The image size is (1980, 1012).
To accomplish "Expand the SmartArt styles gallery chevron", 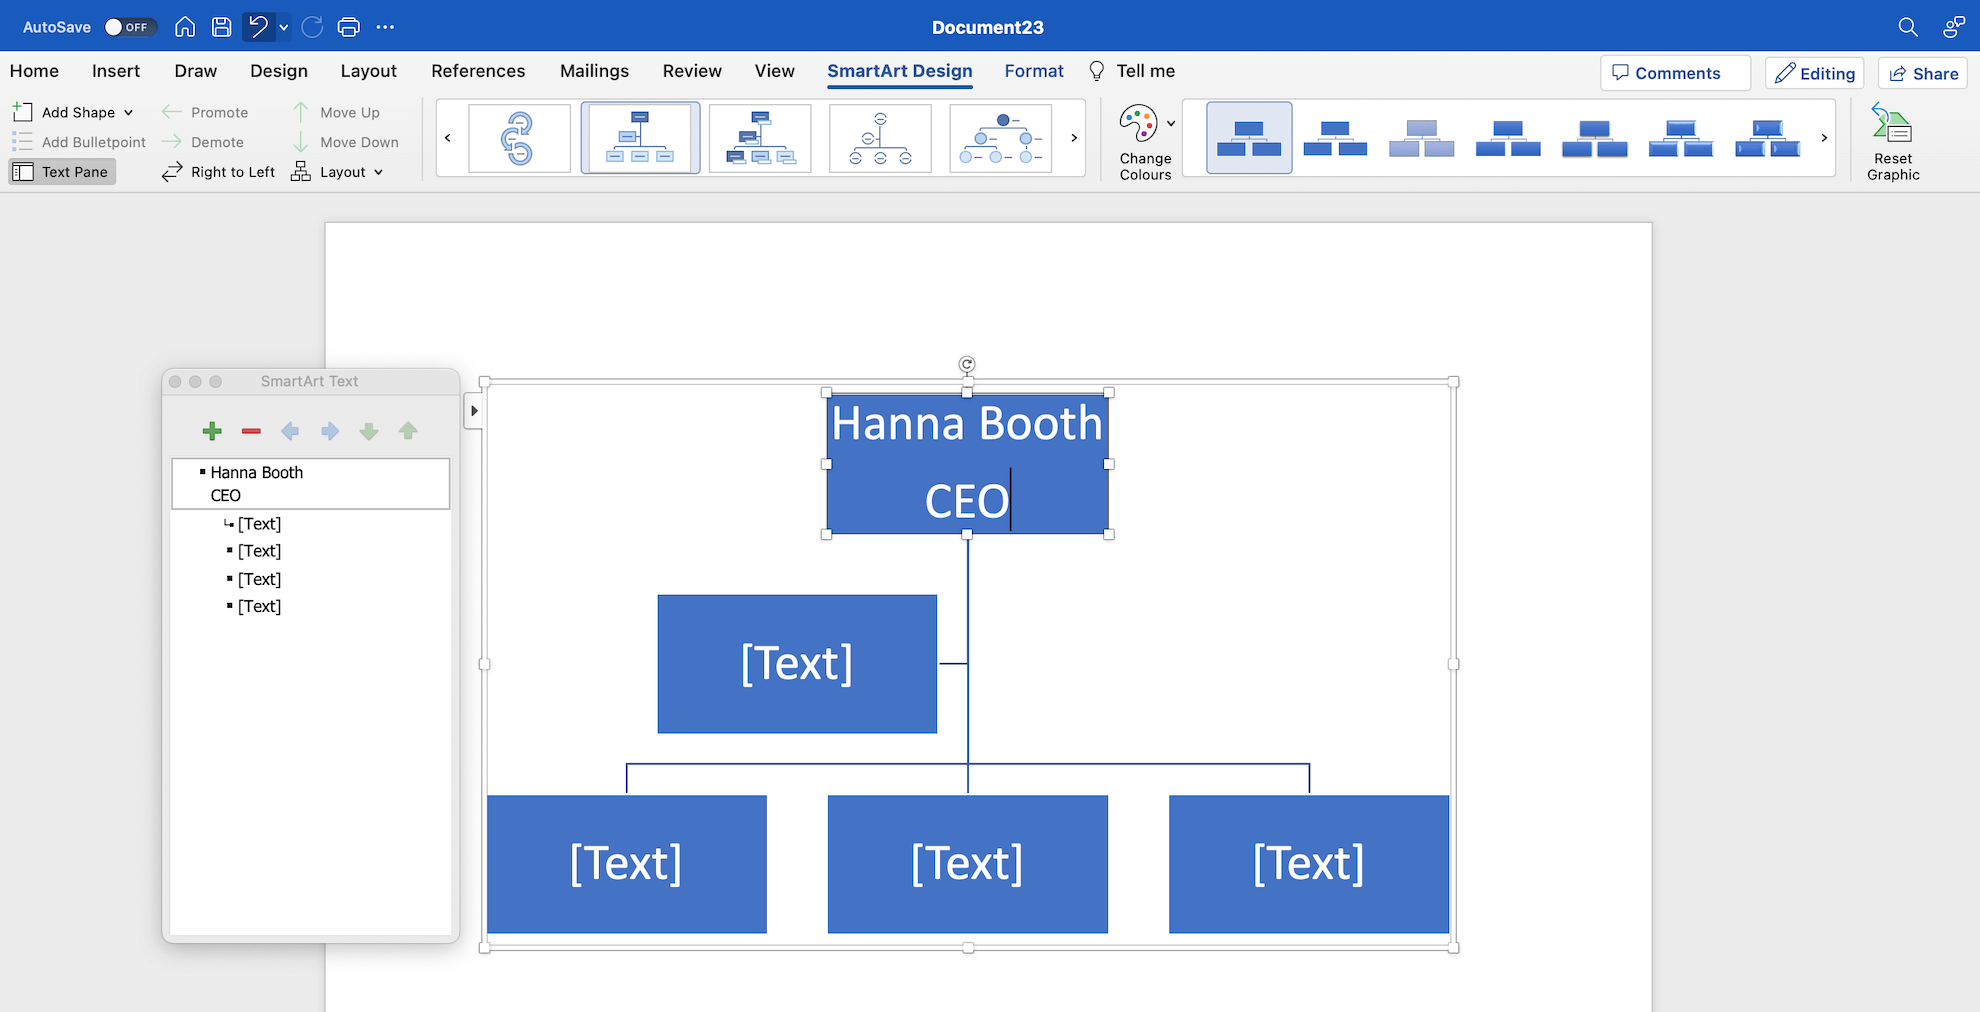I will coord(1824,138).
